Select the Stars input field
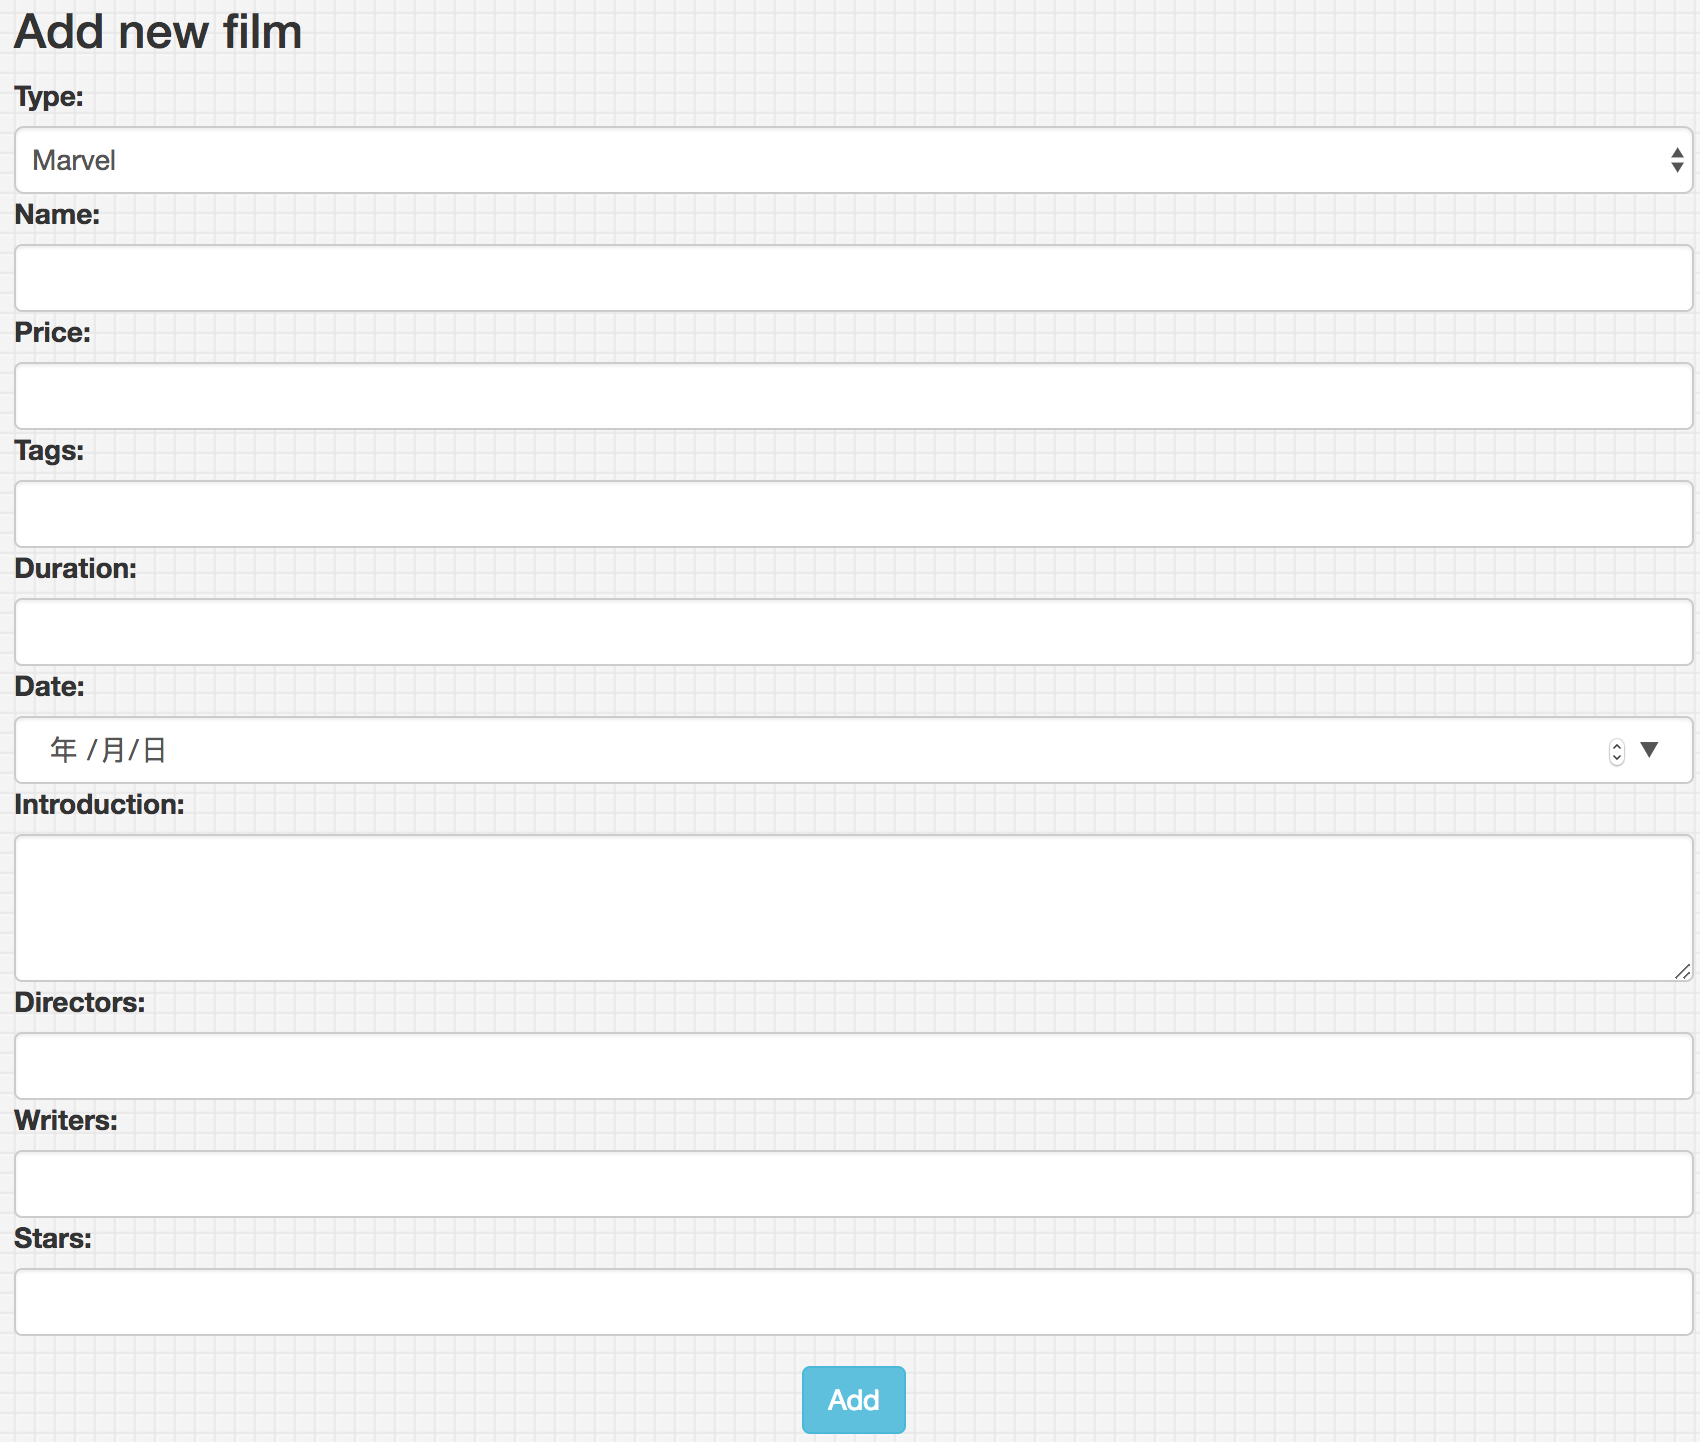 [x=853, y=1302]
